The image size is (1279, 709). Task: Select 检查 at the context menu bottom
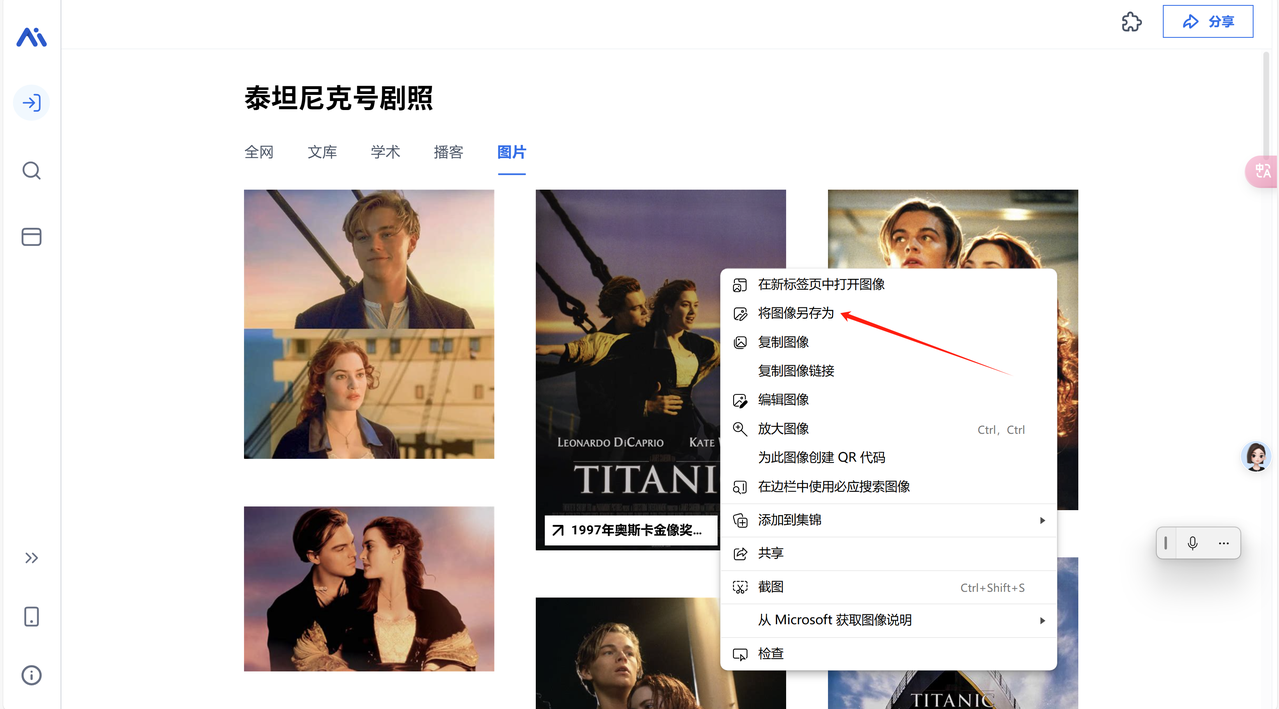coord(888,654)
